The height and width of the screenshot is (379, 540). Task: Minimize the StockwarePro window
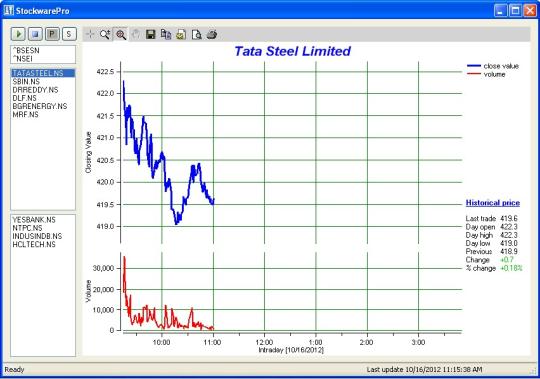[x=500, y=11]
